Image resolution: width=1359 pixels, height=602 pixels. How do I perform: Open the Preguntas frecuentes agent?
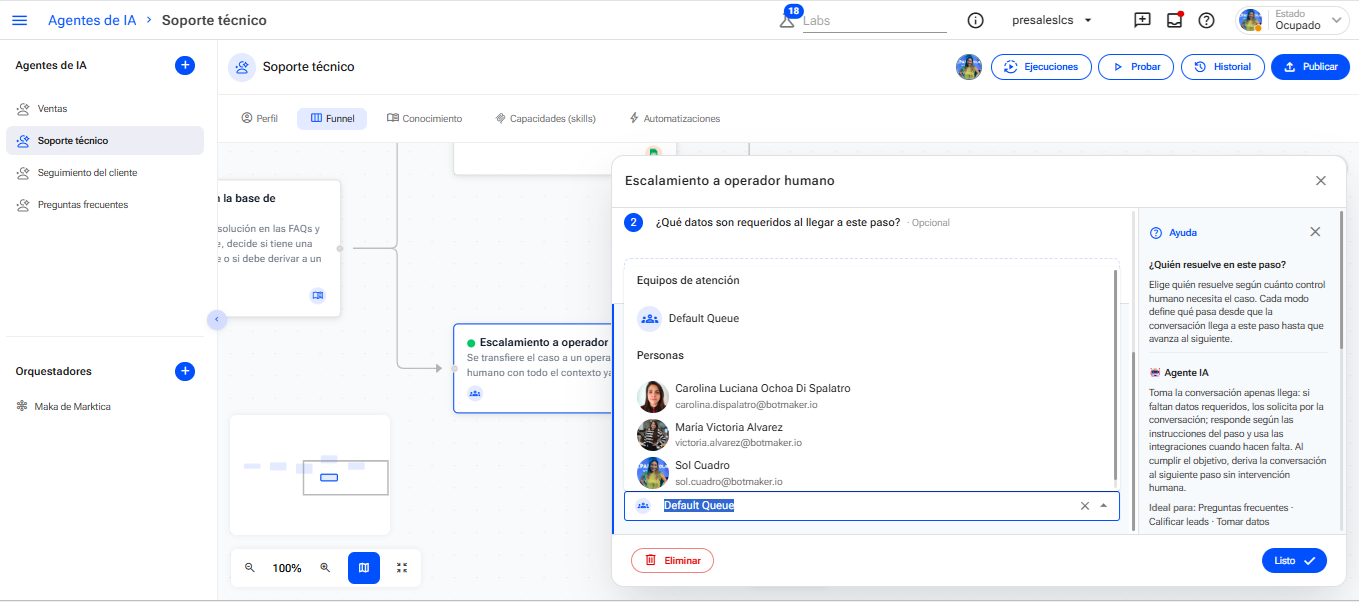click(x=105, y=204)
